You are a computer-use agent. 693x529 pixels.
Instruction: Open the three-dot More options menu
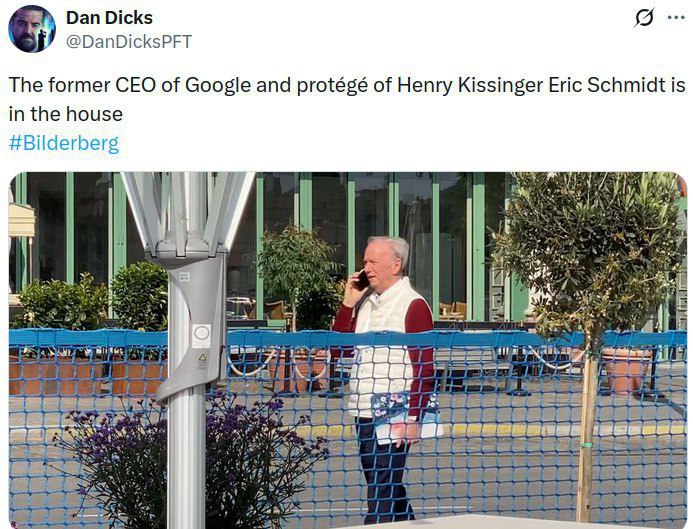(675, 18)
